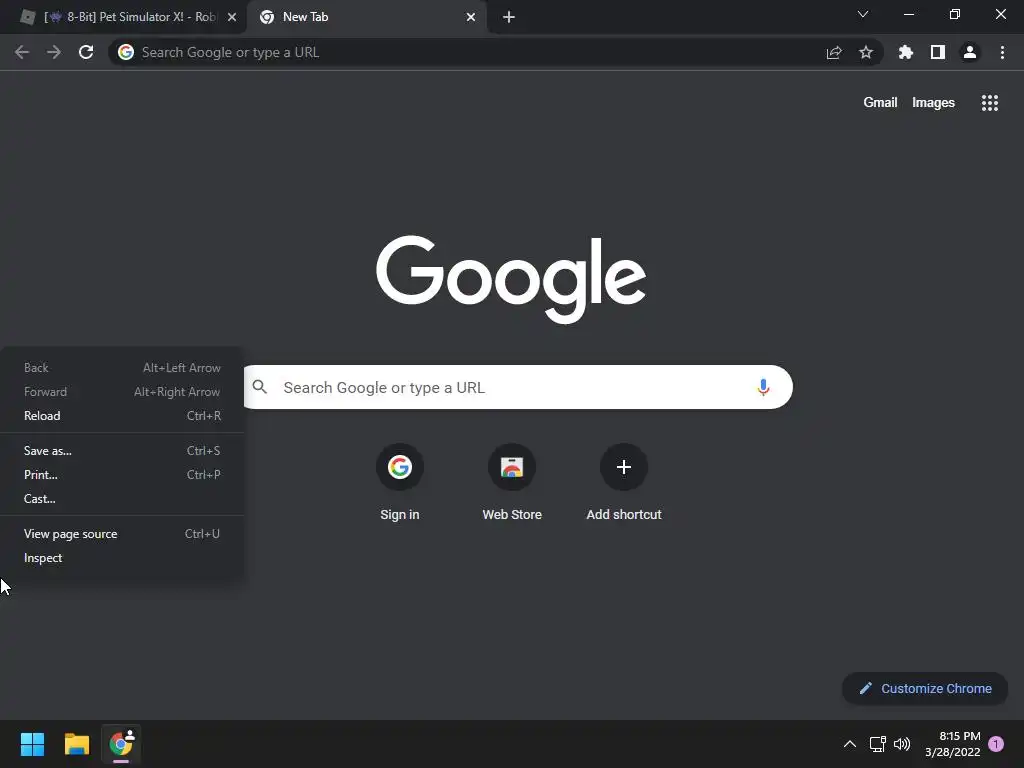Click the reload page icon in toolbar
1024x768 pixels.
(x=86, y=52)
